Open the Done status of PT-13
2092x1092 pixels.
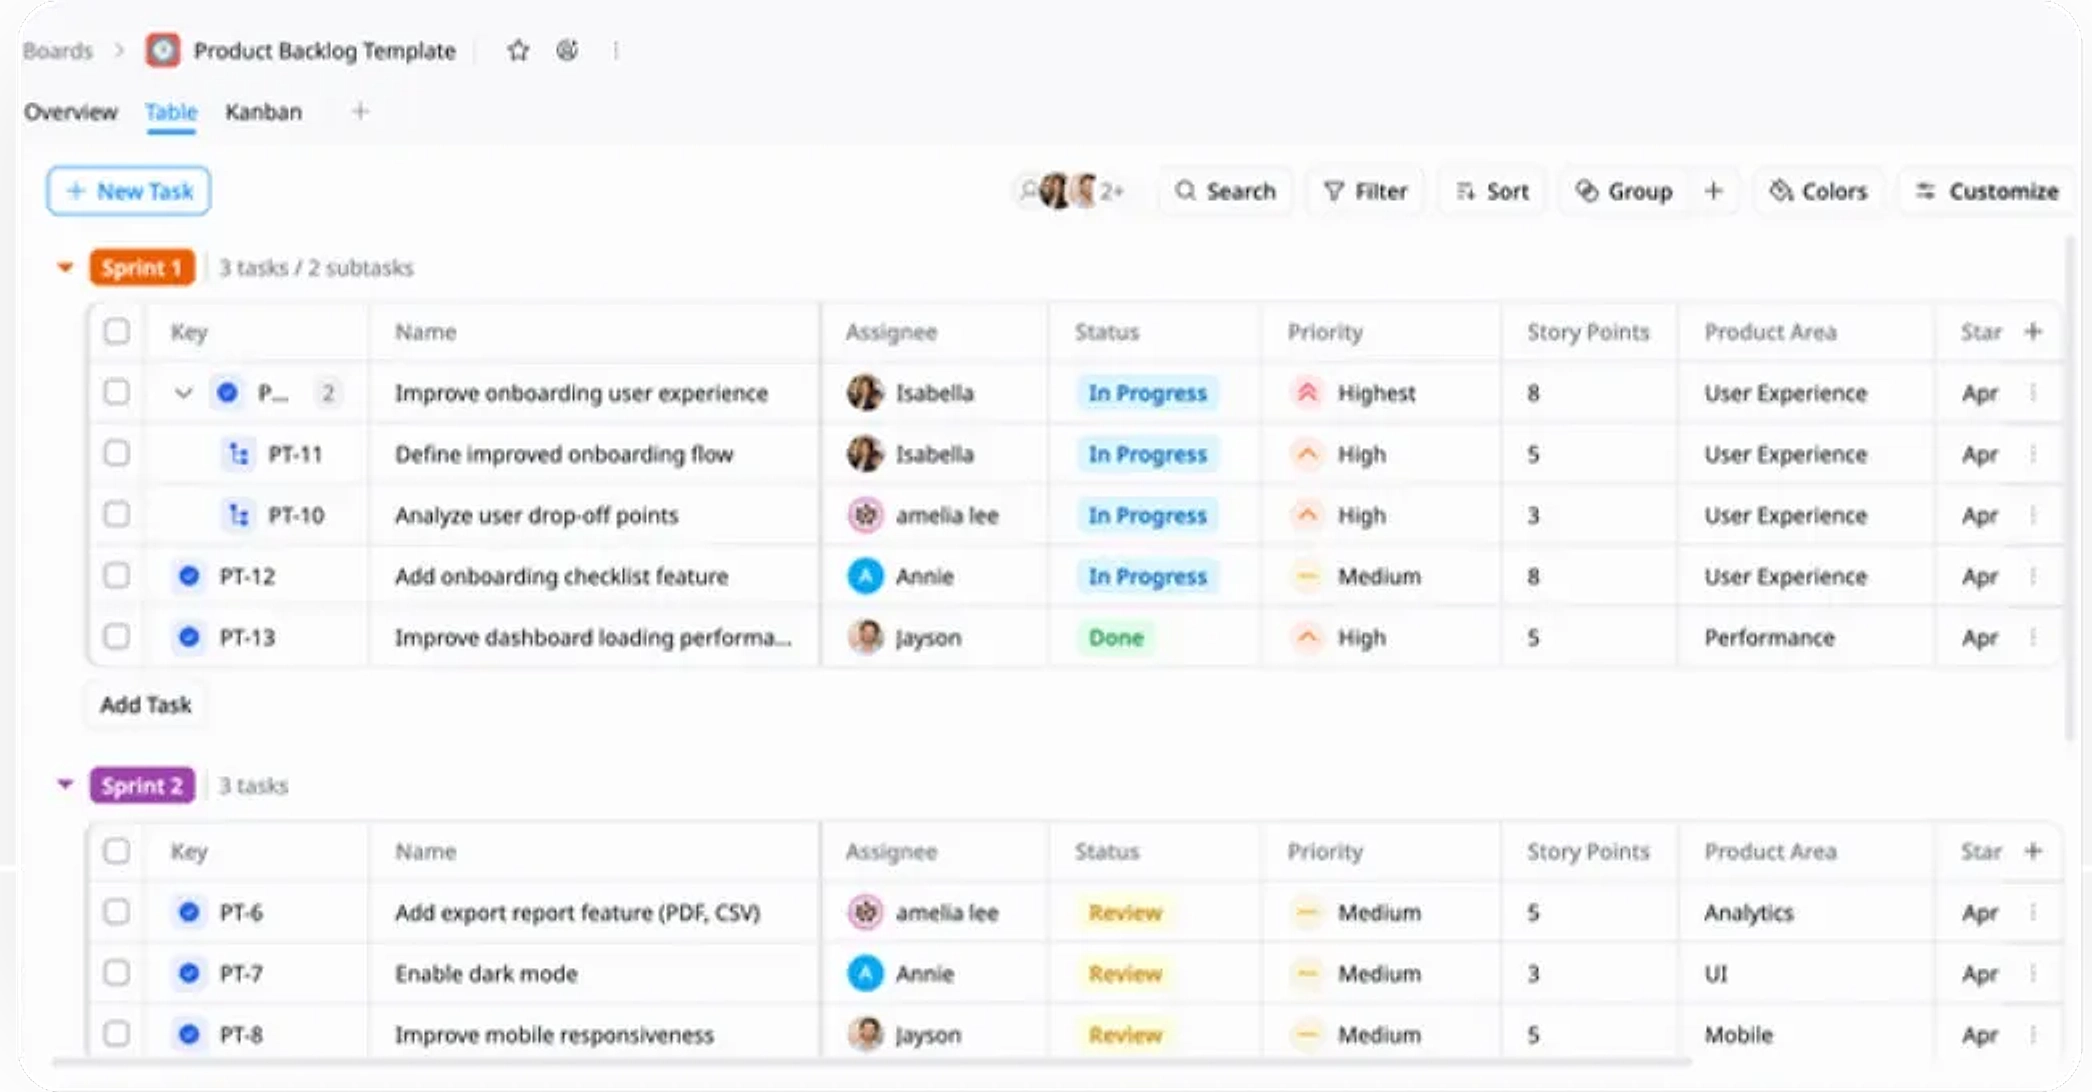point(1115,637)
